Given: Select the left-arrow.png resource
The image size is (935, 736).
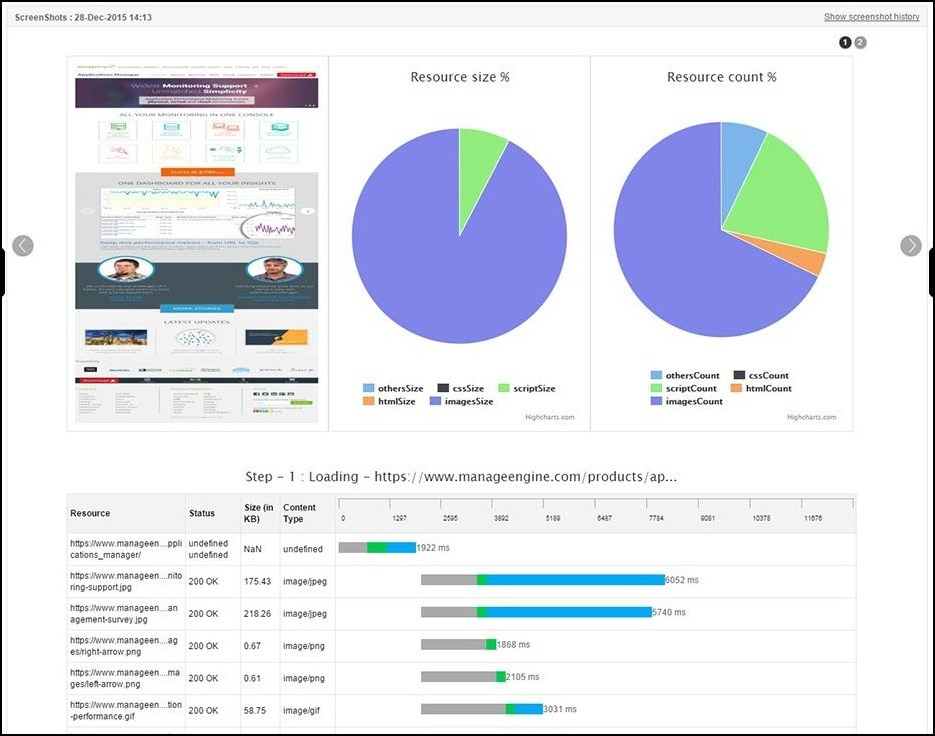Looking at the screenshot, I should (x=125, y=678).
